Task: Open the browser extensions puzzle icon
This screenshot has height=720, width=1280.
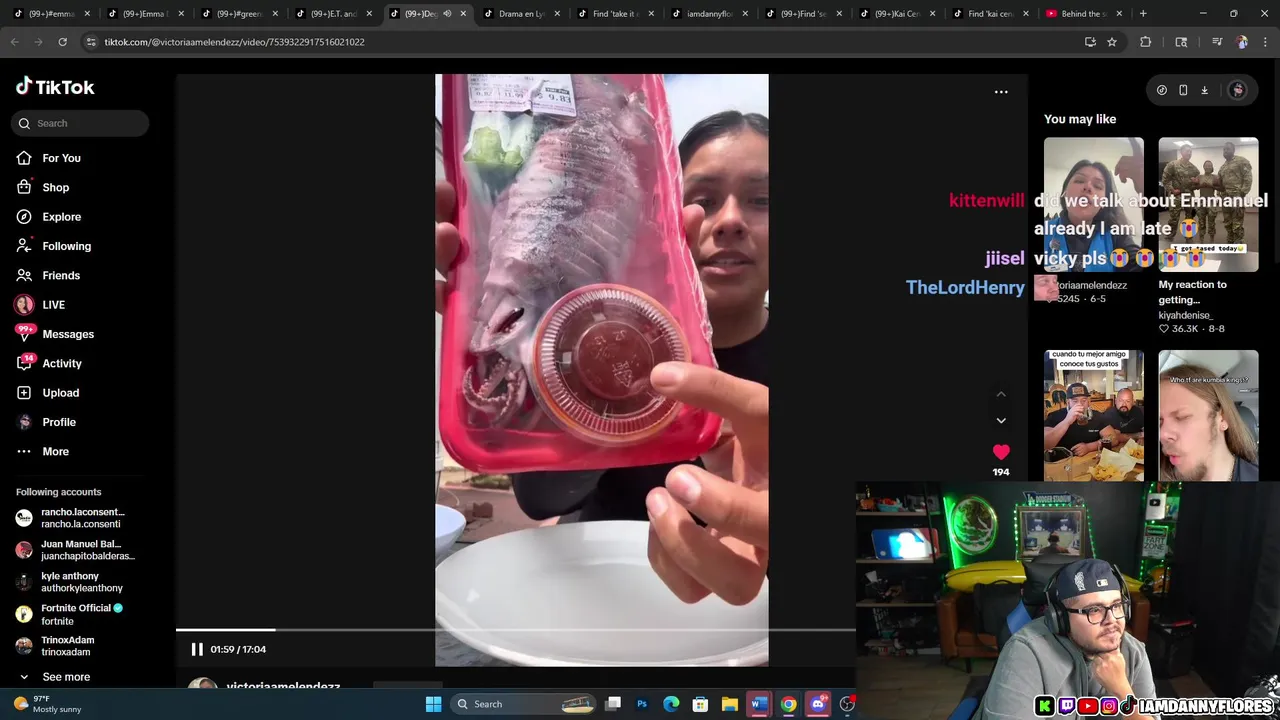Action: tap(1146, 42)
